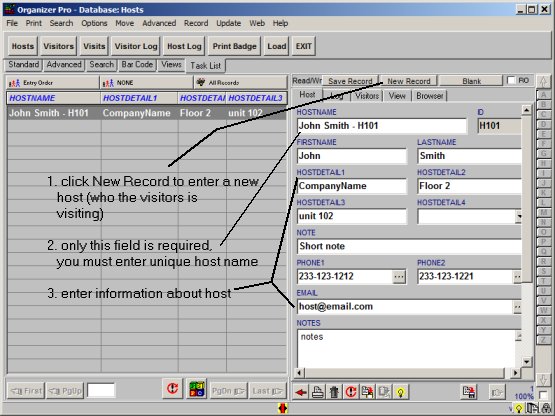Click the save-to-disk icon on right toolbar
Viewport: 555px width, 416px height.
tap(469, 392)
